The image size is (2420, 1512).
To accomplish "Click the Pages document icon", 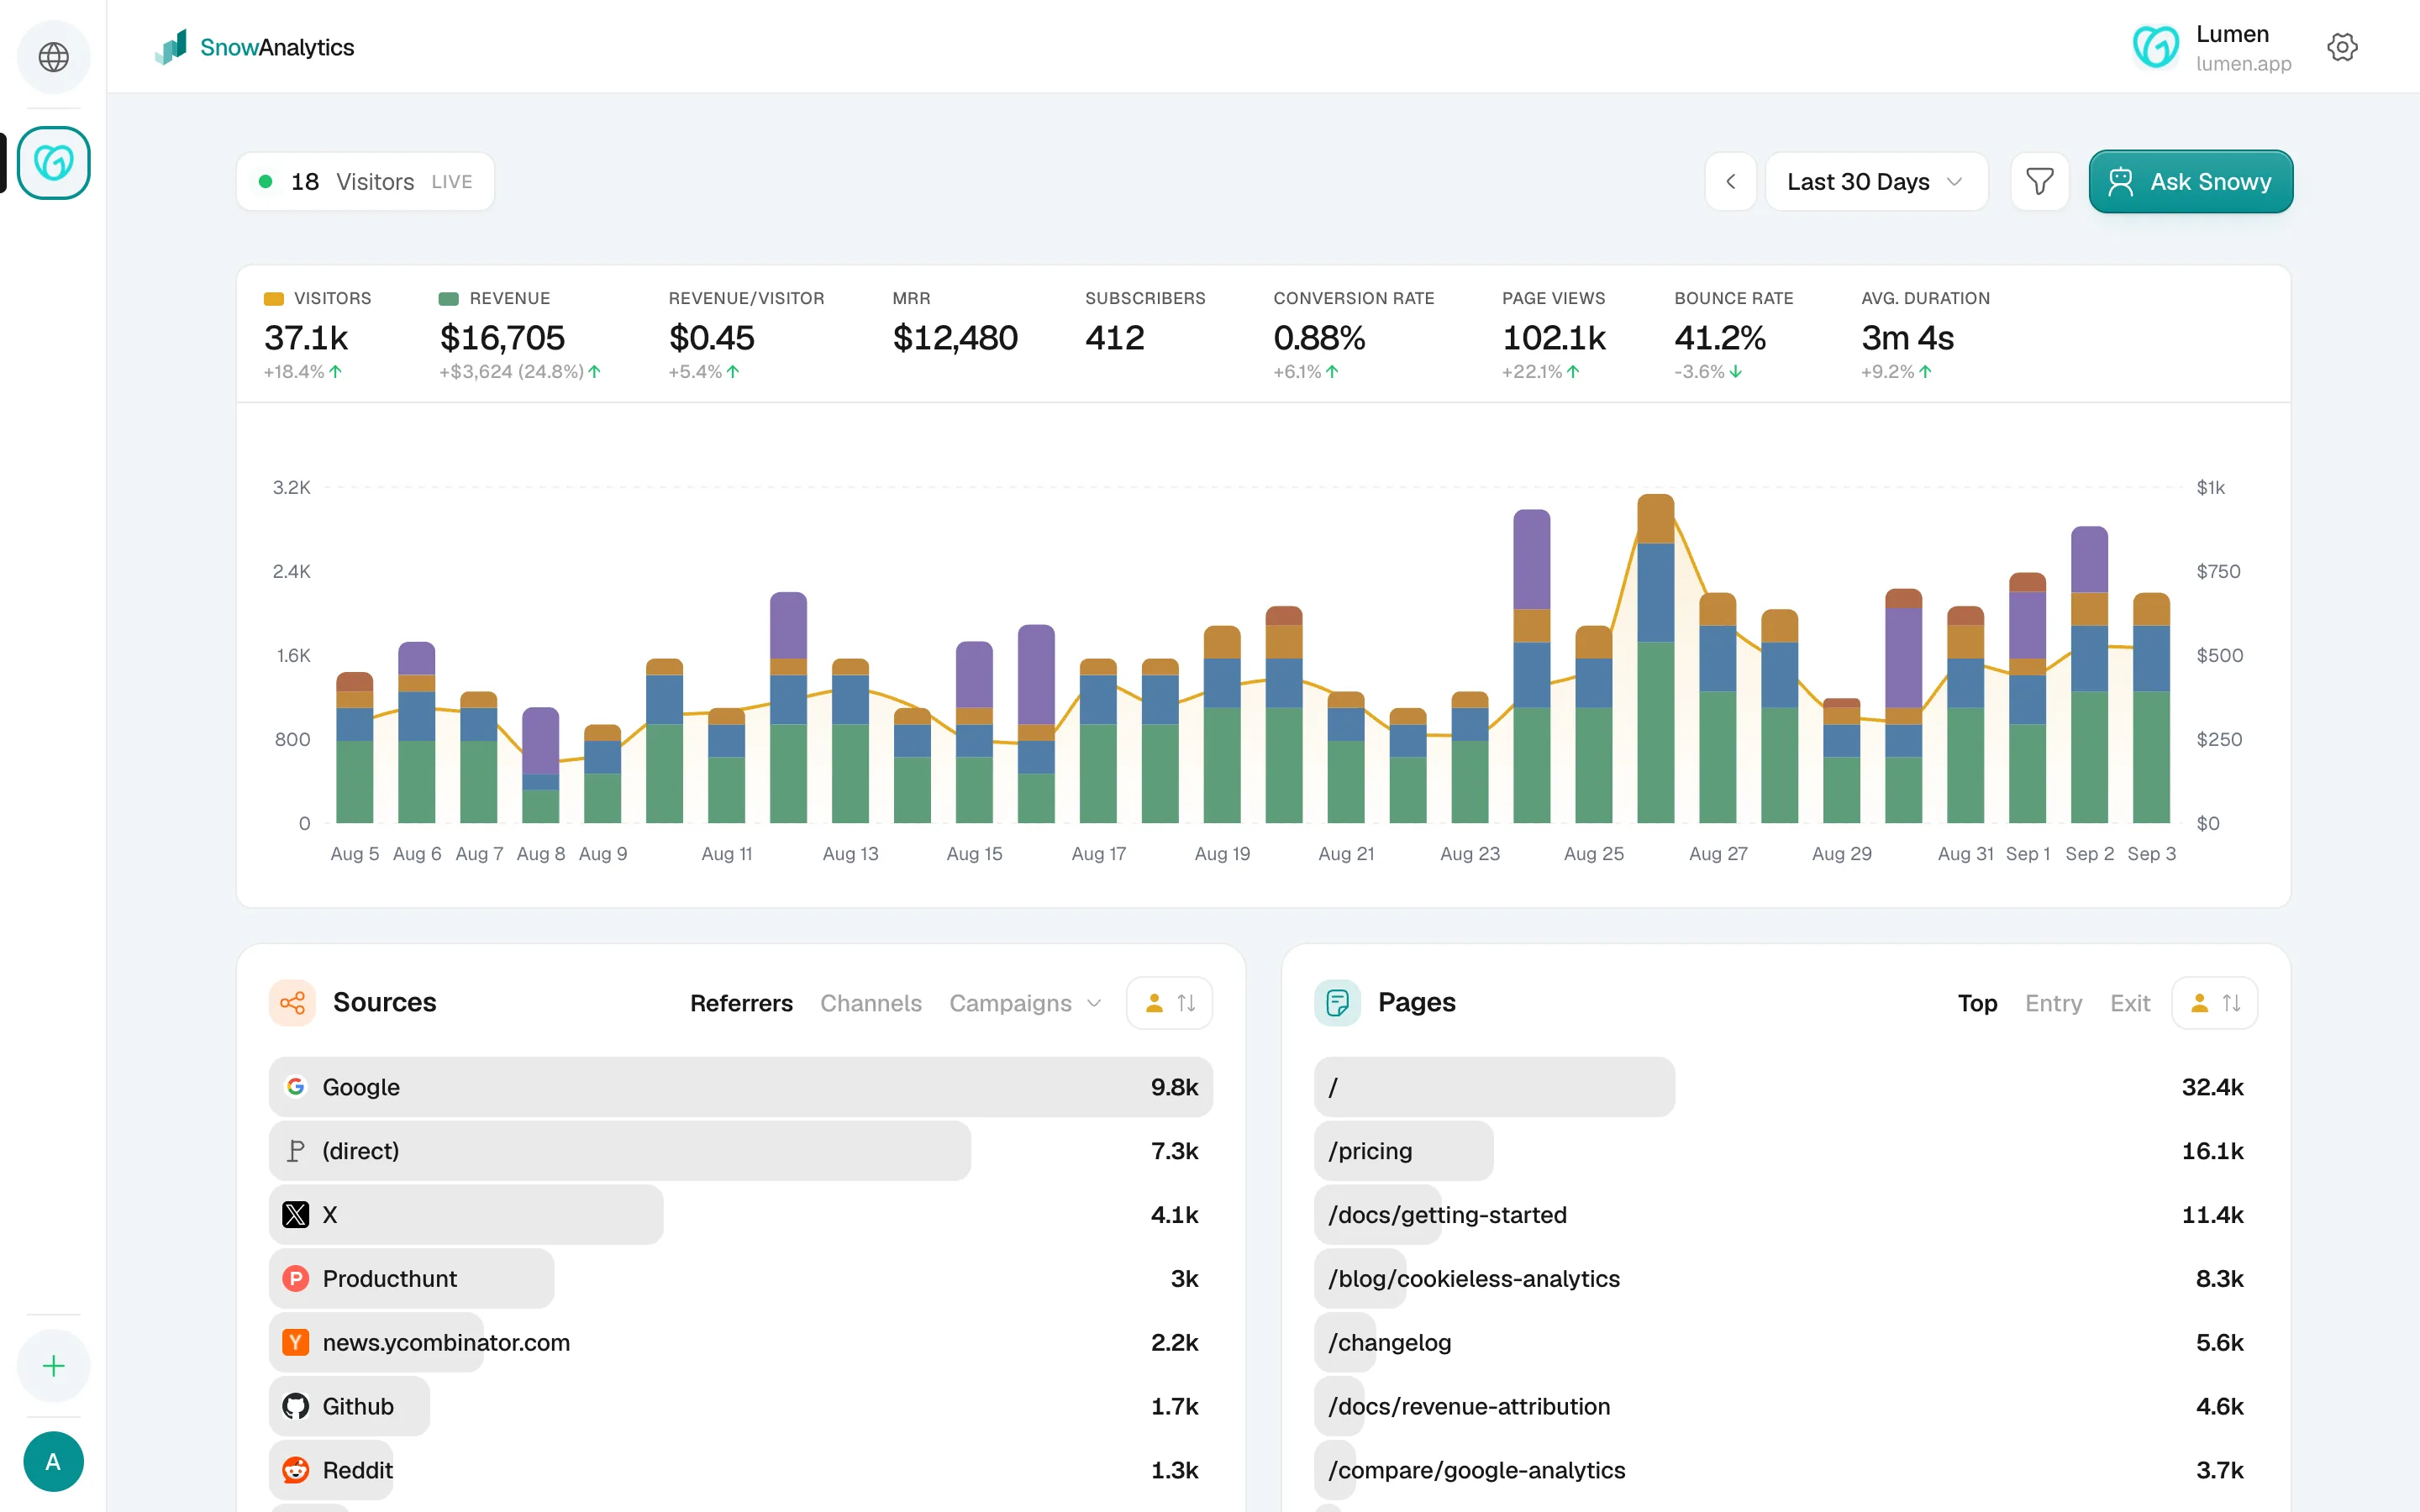I will (x=1337, y=1002).
